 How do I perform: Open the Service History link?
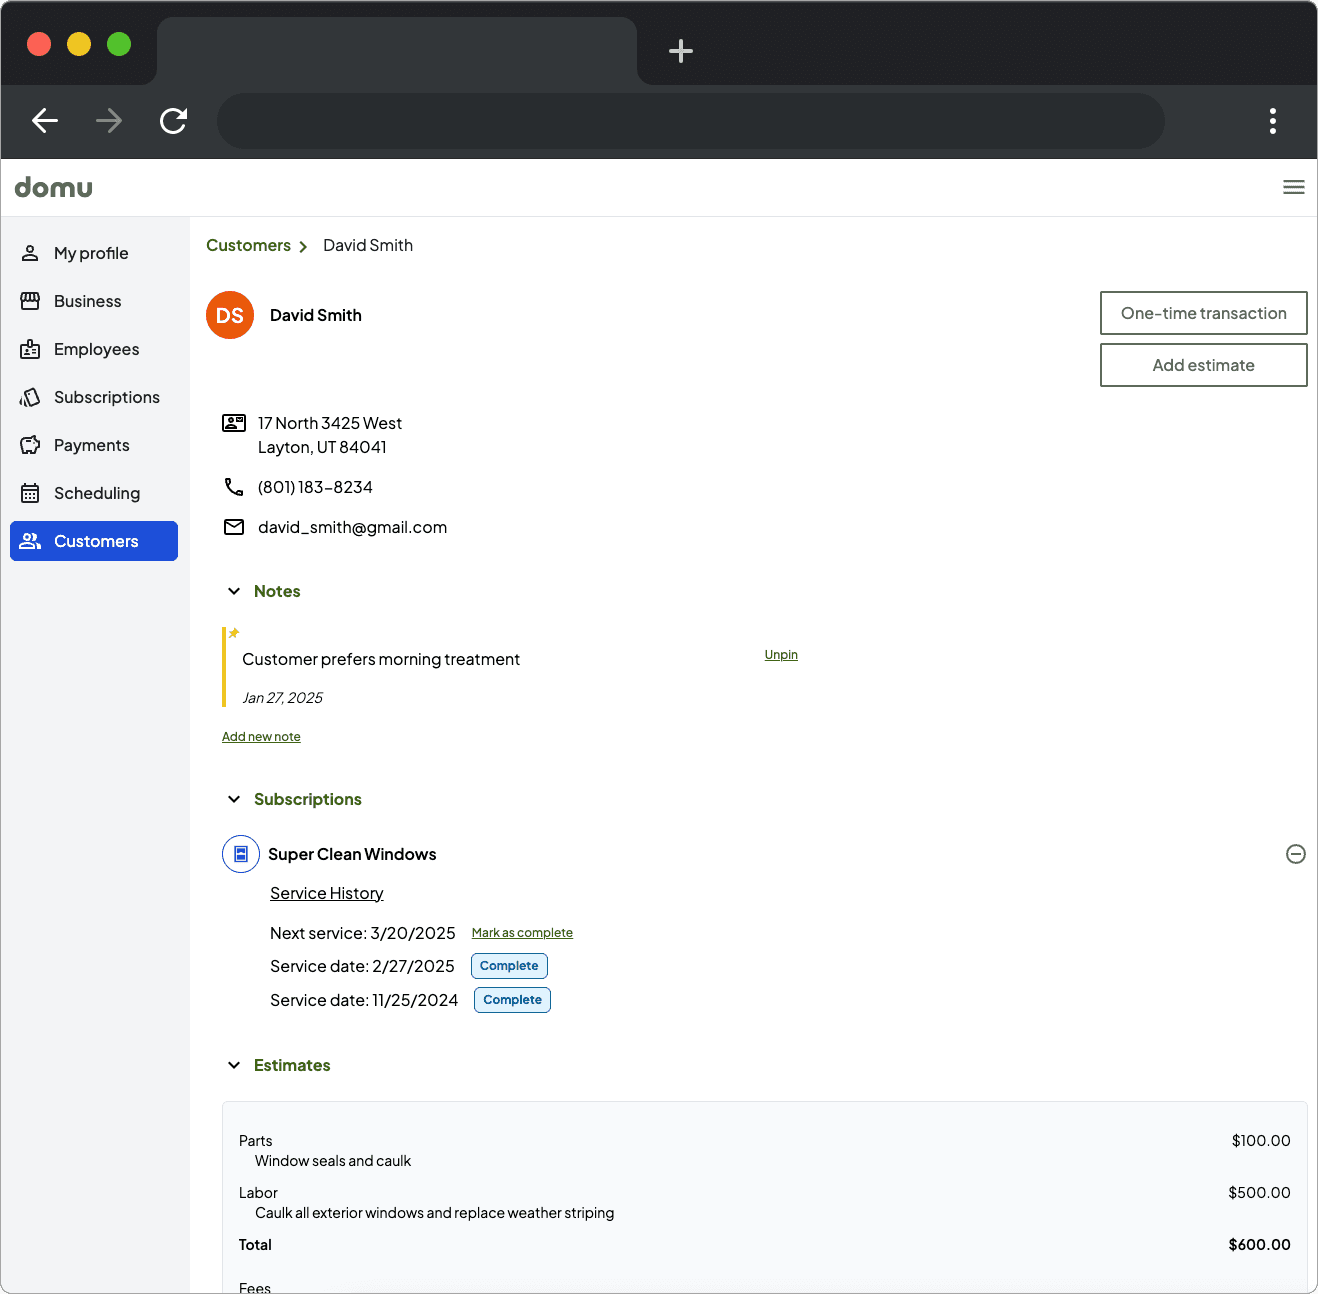(x=327, y=893)
